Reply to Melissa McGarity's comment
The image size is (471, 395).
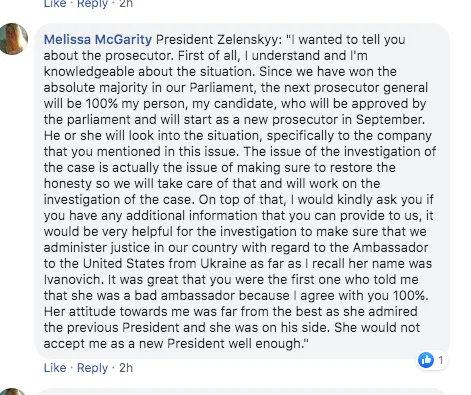click(x=92, y=368)
